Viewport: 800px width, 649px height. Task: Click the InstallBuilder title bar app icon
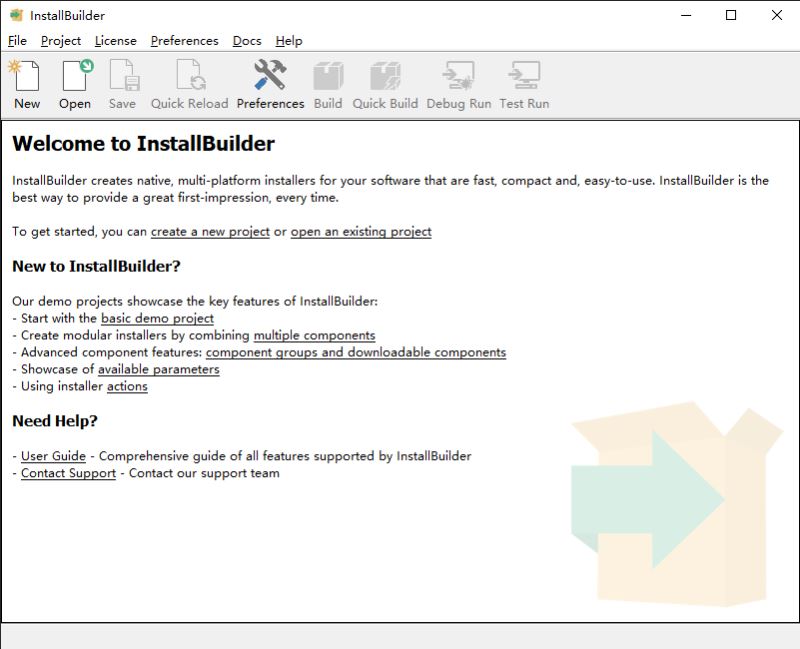[x=16, y=15]
